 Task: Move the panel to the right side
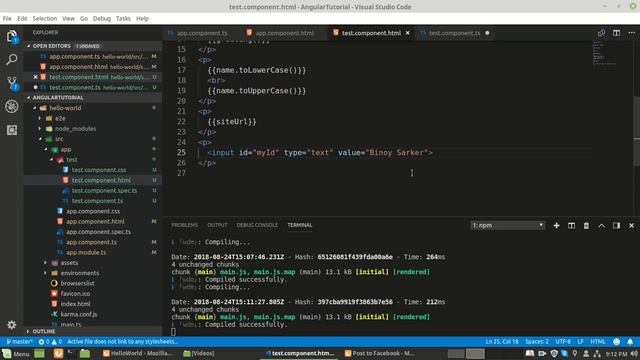tap(616, 225)
